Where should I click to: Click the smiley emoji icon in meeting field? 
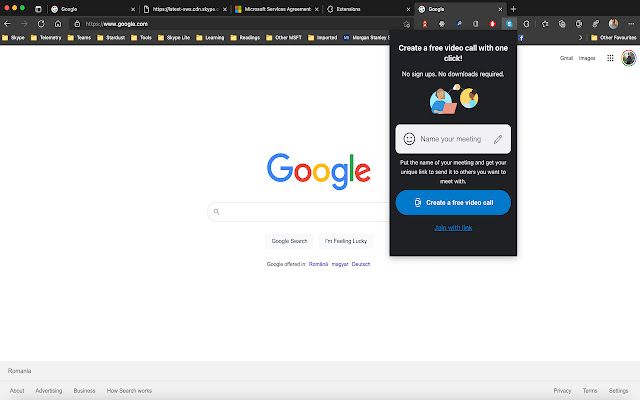(409, 139)
